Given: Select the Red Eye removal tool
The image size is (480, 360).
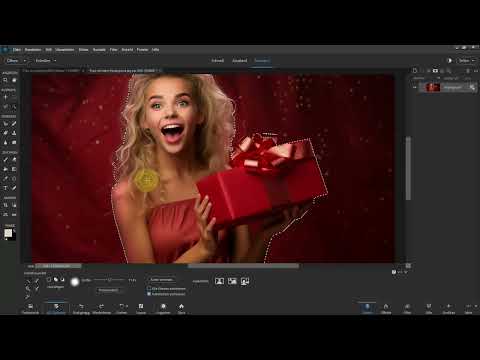Looking at the screenshot, I should [x=5, y=124].
